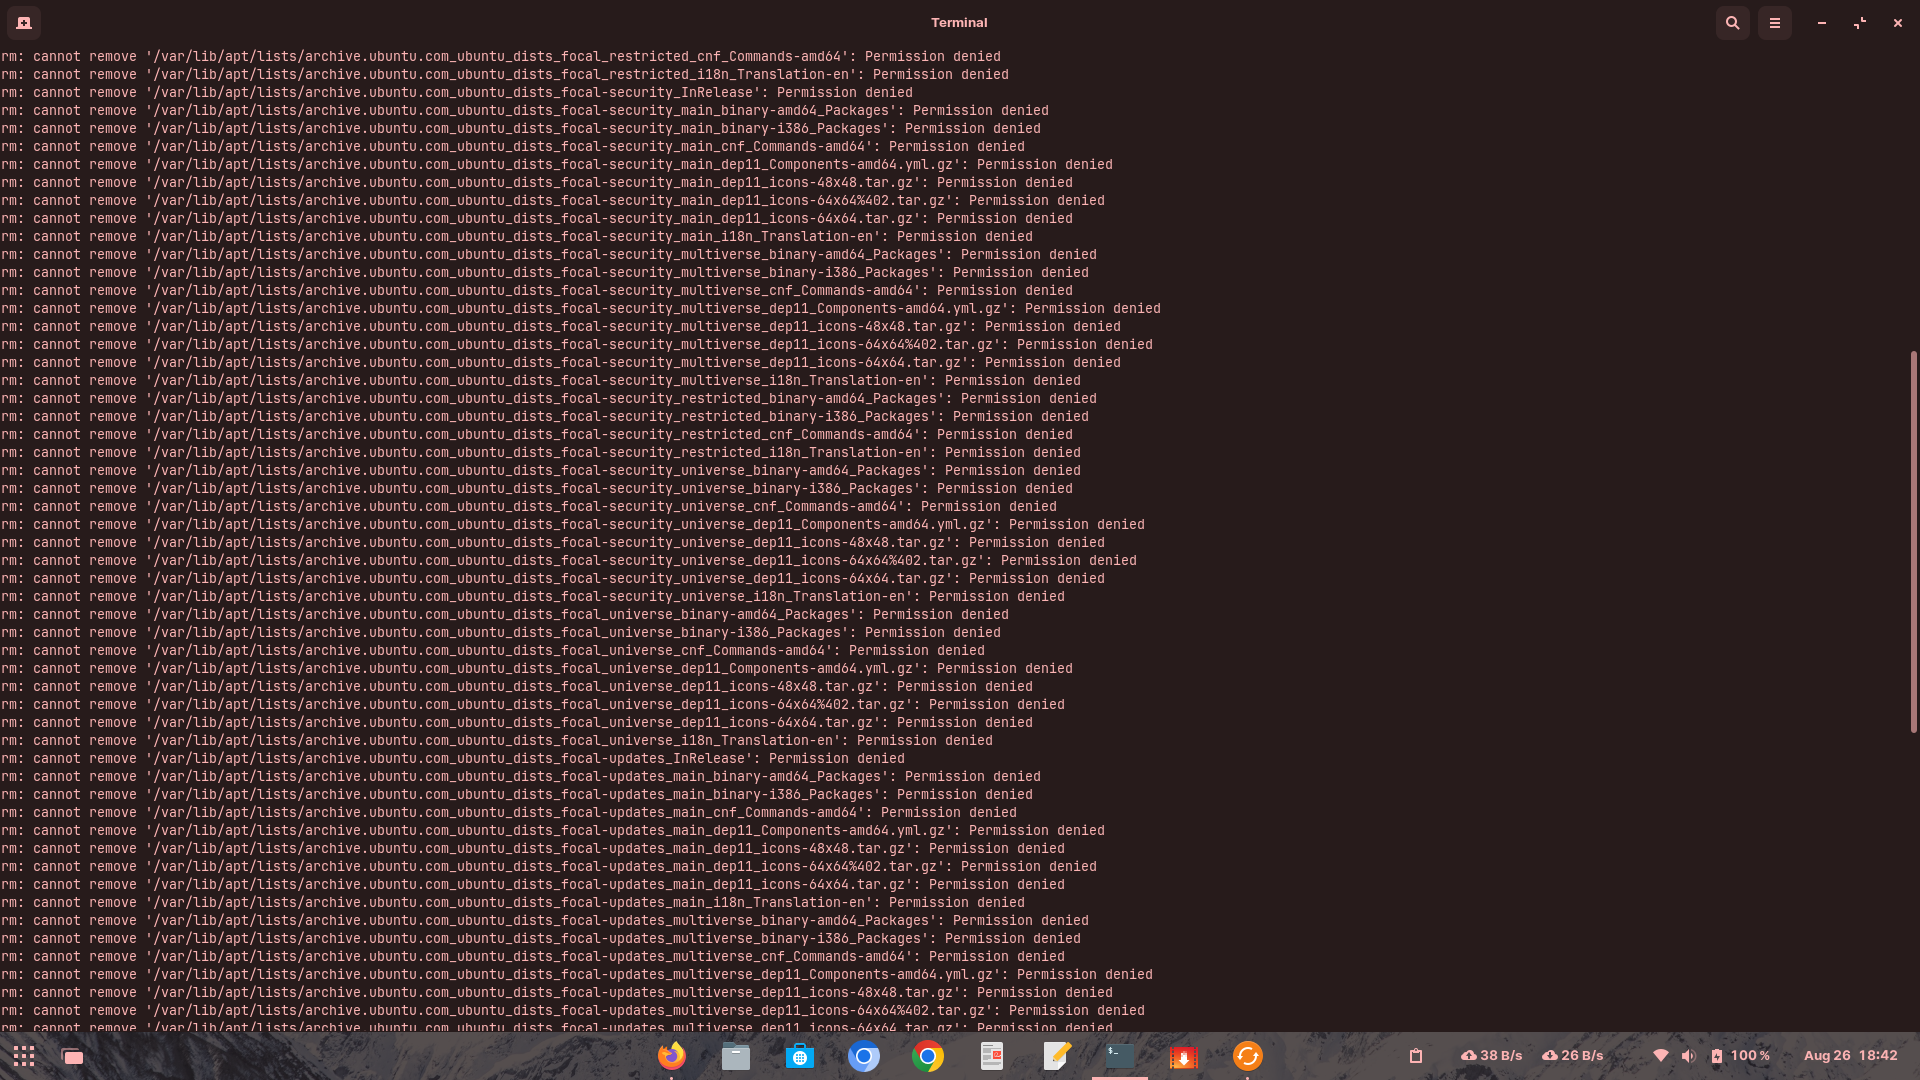Image resolution: width=1920 pixels, height=1080 pixels.
Task: Click the focal_restricted_cnf_Commands-amd64 error line
Action: point(501,57)
